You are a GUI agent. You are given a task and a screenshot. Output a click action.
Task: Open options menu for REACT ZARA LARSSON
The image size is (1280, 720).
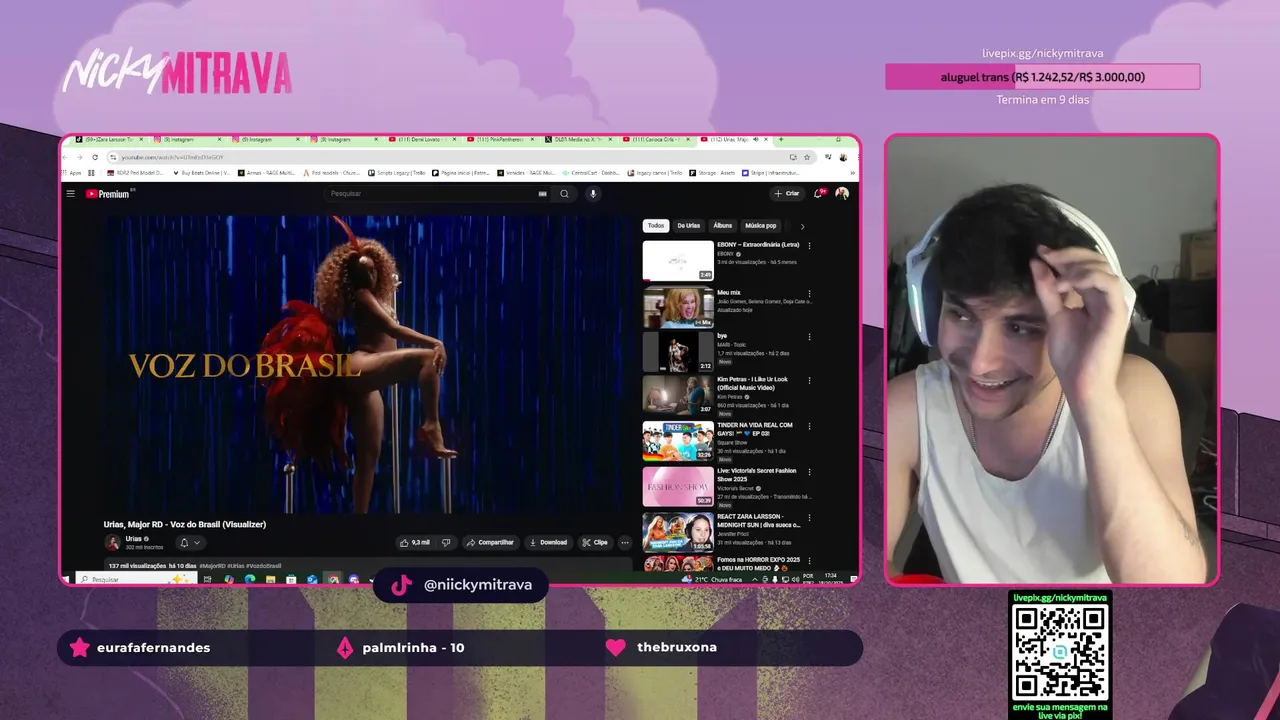pos(809,517)
